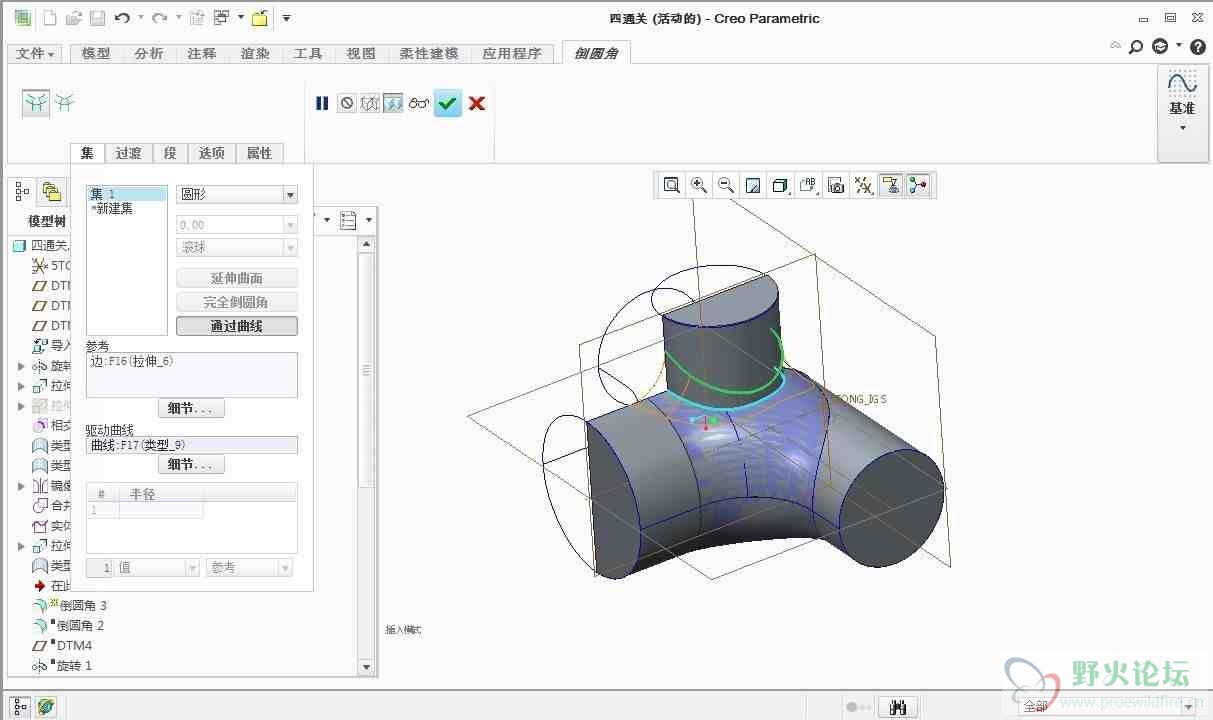Image resolution: width=1213 pixels, height=720 pixels.
Task: Switch to the 视图 ribbon tab
Action: point(361,54)
